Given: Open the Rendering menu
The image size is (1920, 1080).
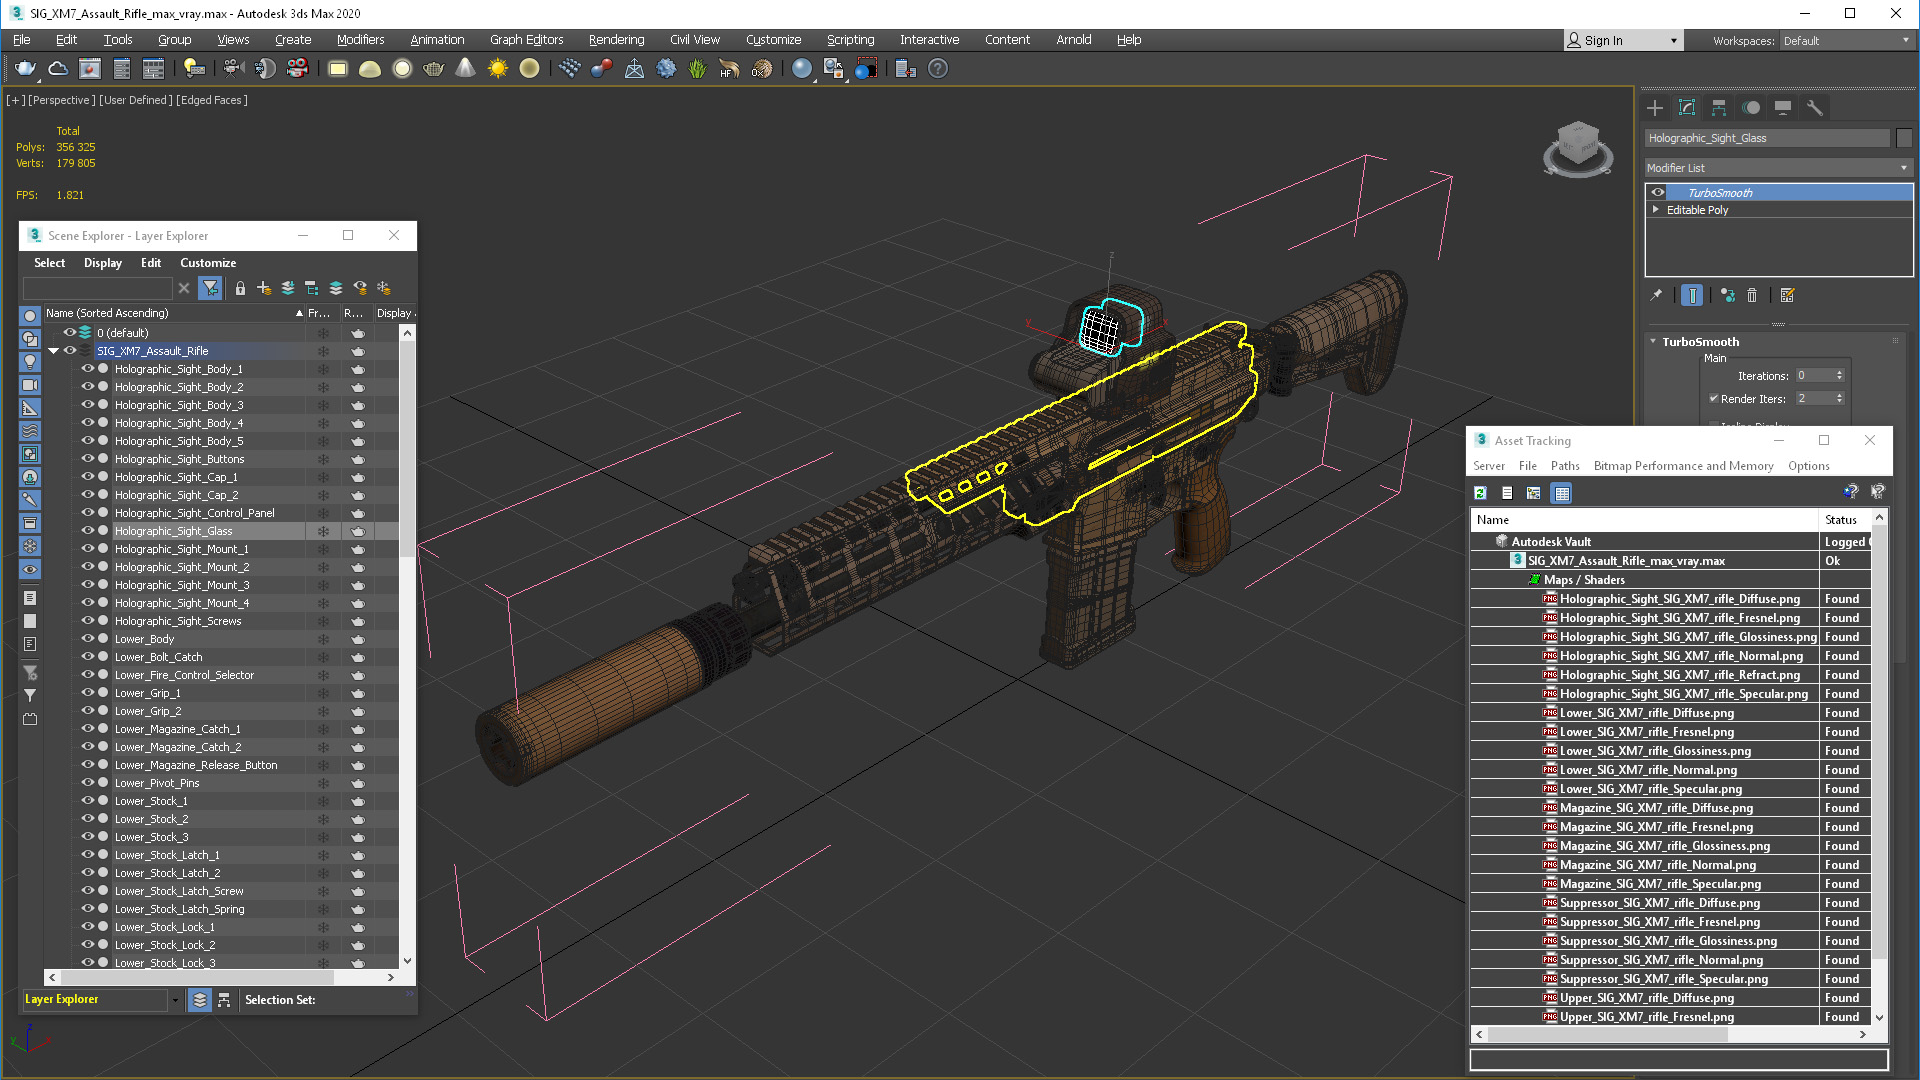Looking at the screenshot, I should 616,40.
